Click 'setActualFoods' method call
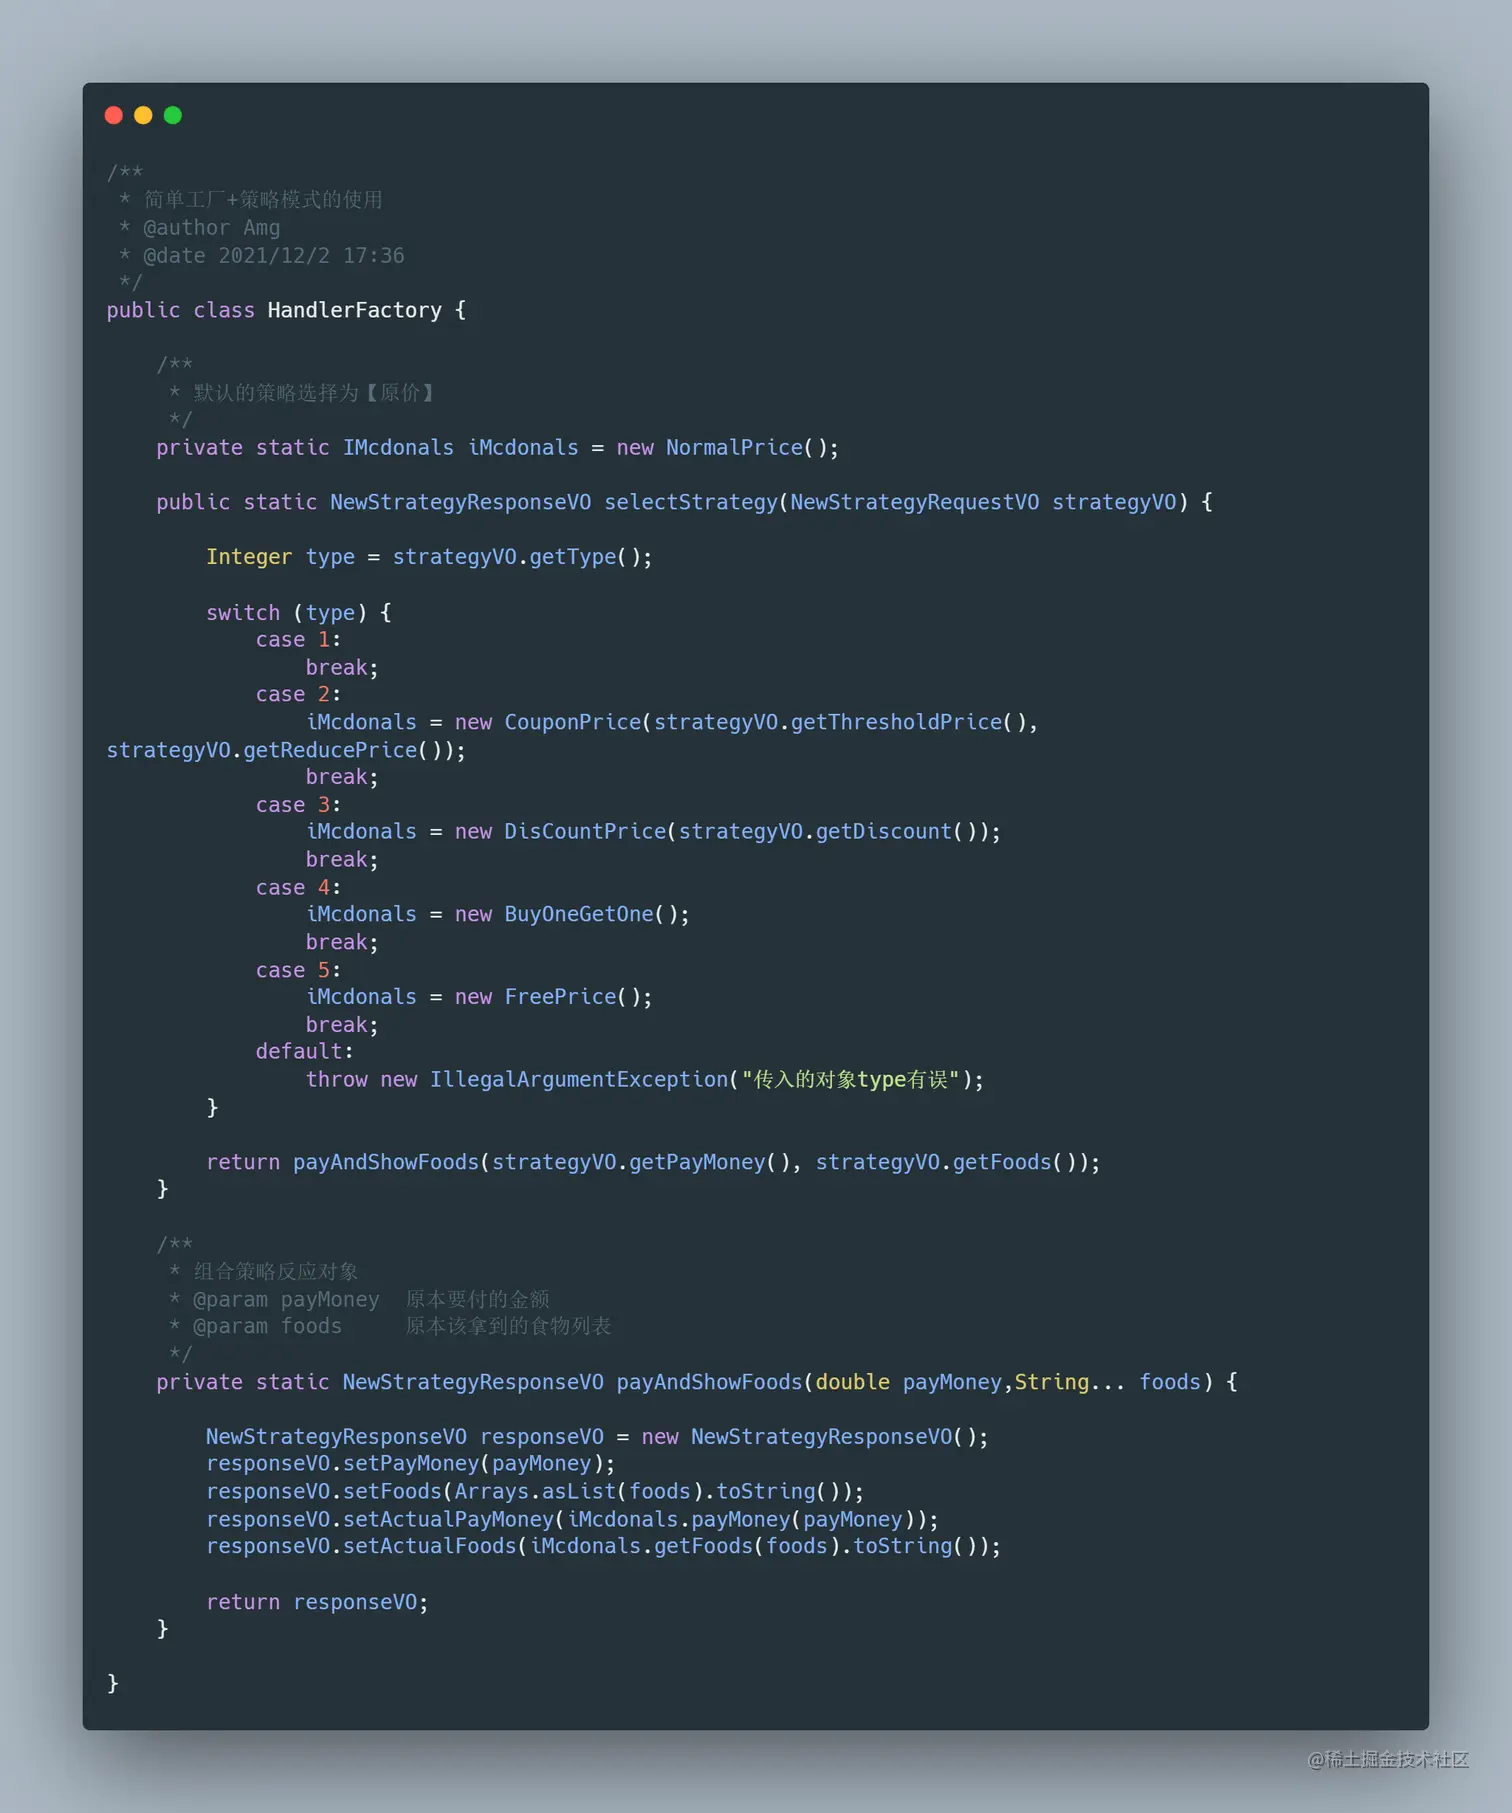The width and height of the screenshot is (1512, 1813). click(x=430, y=1547)
